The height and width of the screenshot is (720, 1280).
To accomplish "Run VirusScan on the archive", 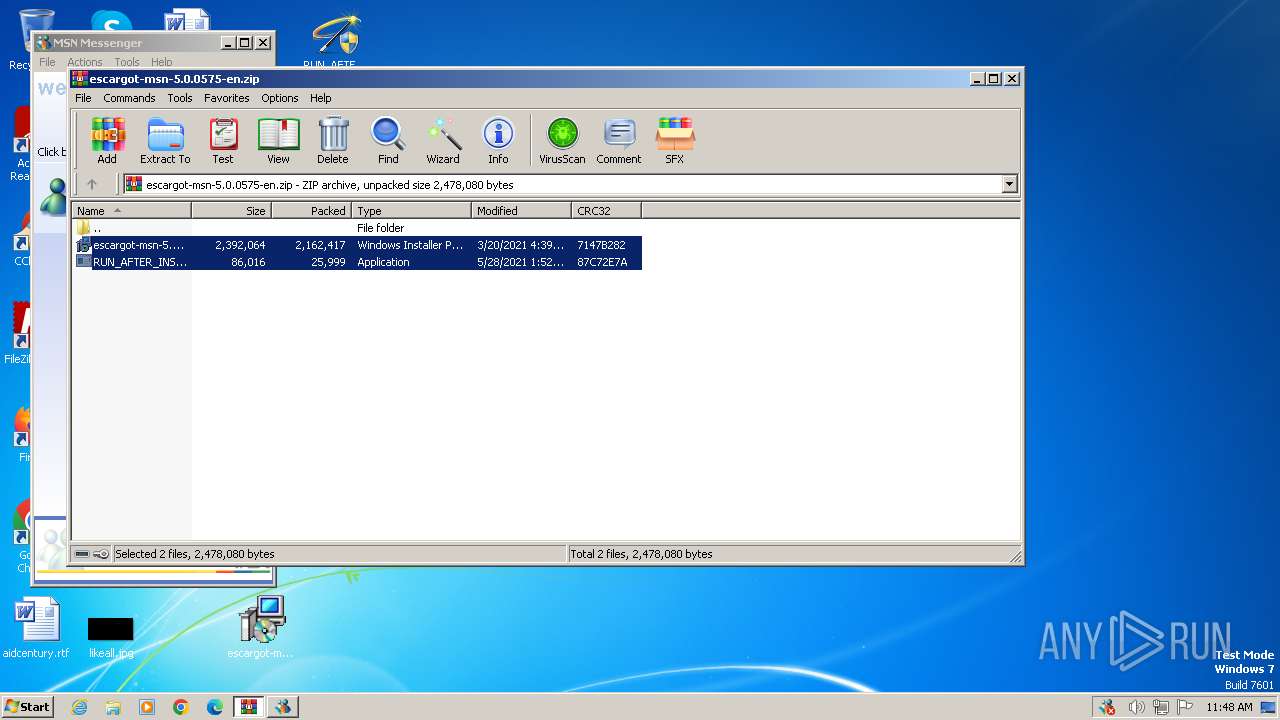I will [x=562, y=140].
